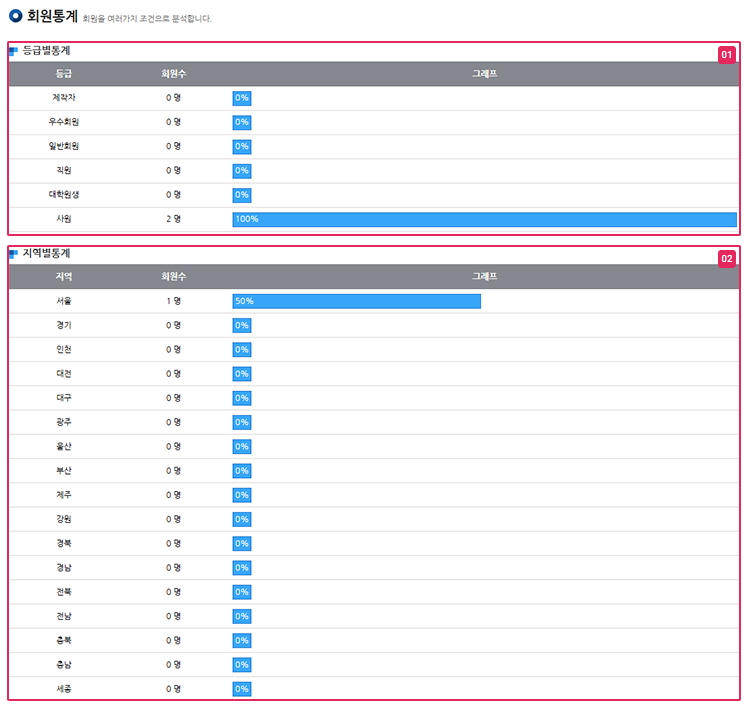Click the 0 명 count for 대구
The width and height of the screenshot is (750, 711).
[173, 398]
